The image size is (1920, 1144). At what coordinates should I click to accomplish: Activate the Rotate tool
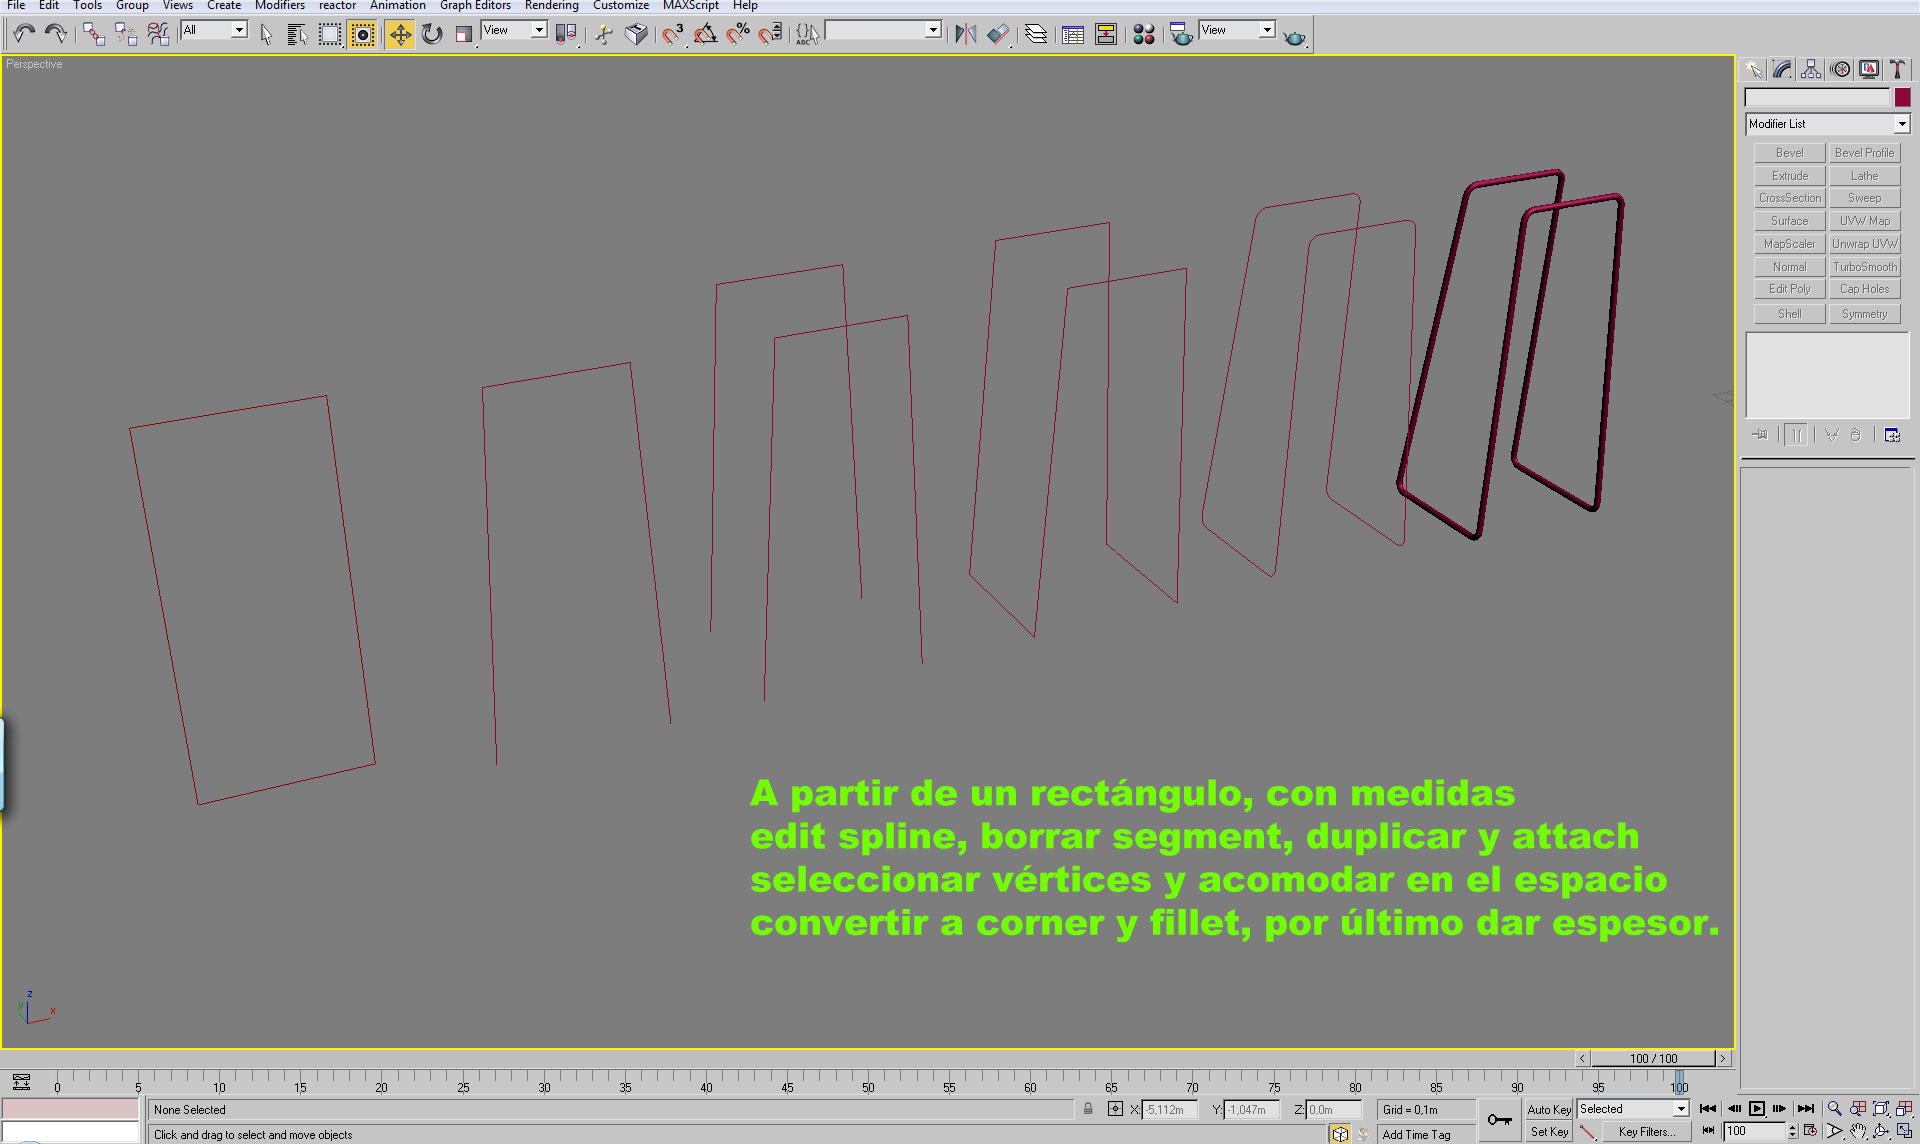point(432,35)
